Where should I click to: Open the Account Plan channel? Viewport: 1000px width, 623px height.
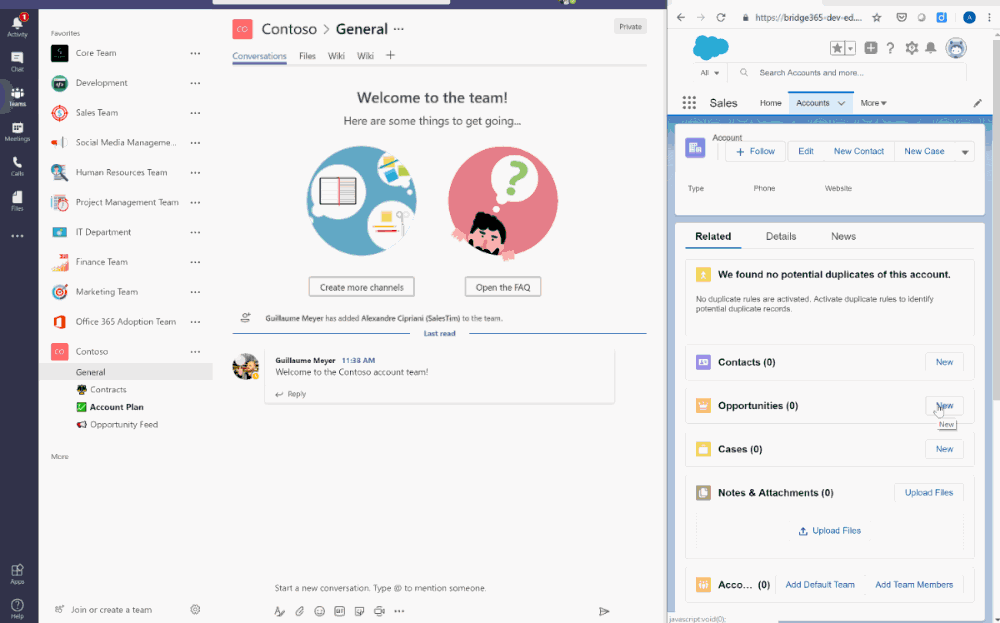click(116, 407)
